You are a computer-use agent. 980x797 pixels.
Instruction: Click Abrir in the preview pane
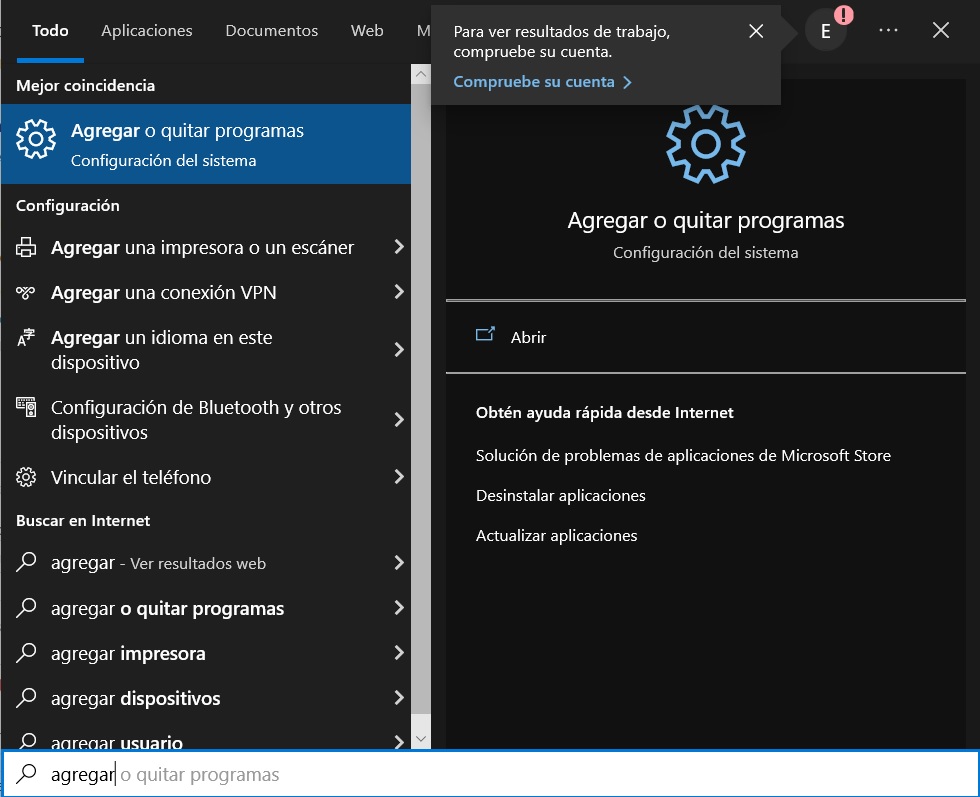point(528,338)
